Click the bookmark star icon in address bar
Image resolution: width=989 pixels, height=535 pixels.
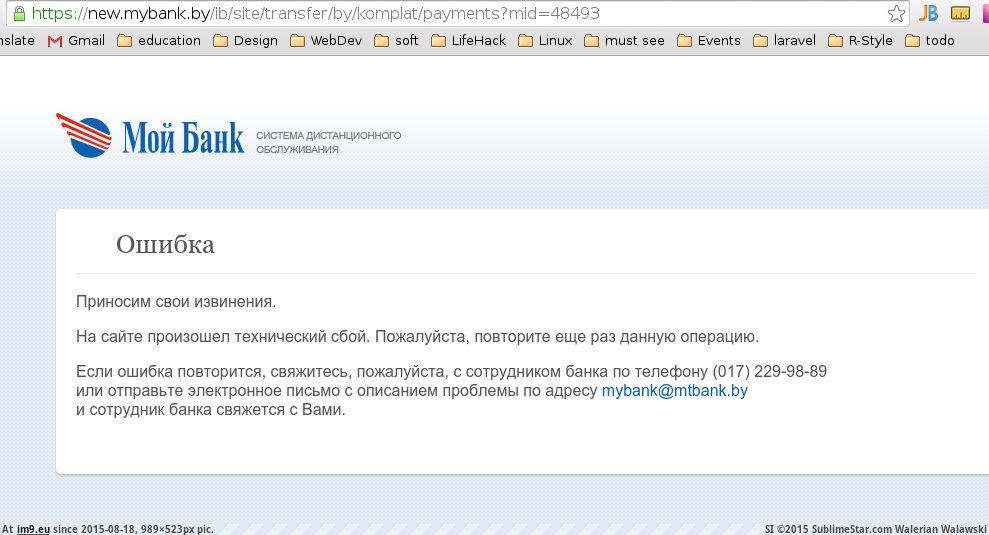[x=896, y=14]
